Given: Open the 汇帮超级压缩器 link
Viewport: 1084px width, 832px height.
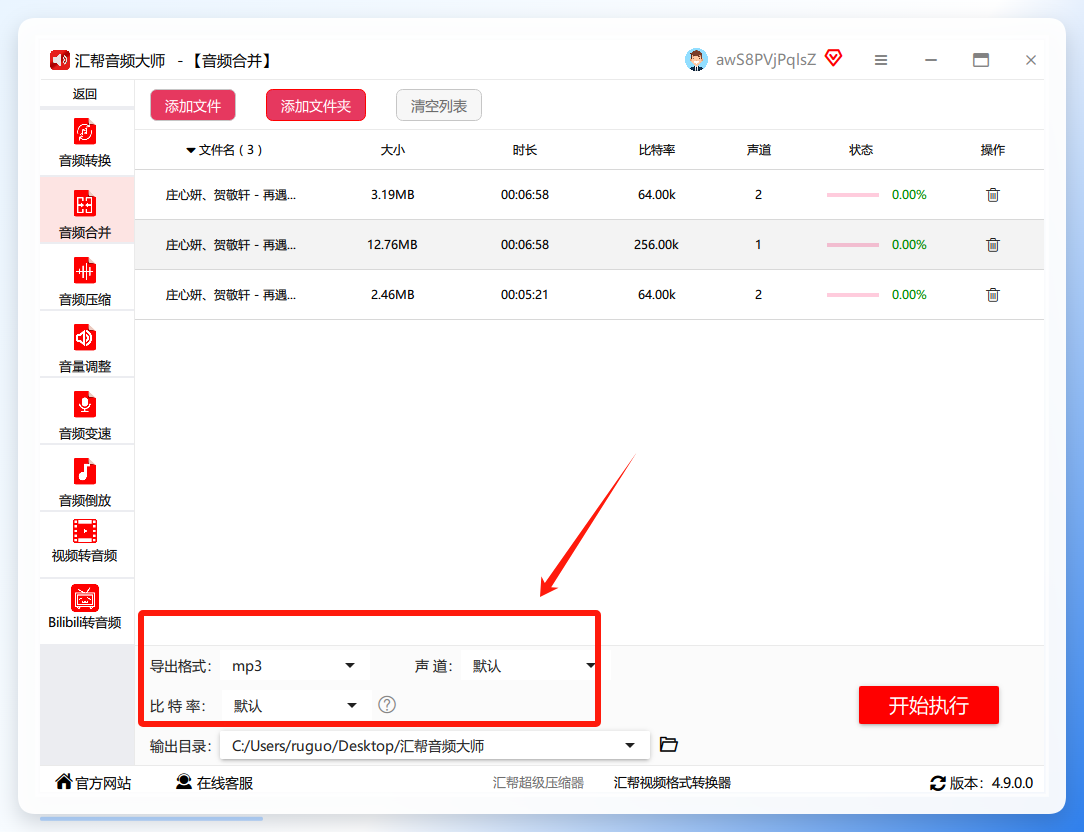Looking at the screenshot, I should point(538,782).
